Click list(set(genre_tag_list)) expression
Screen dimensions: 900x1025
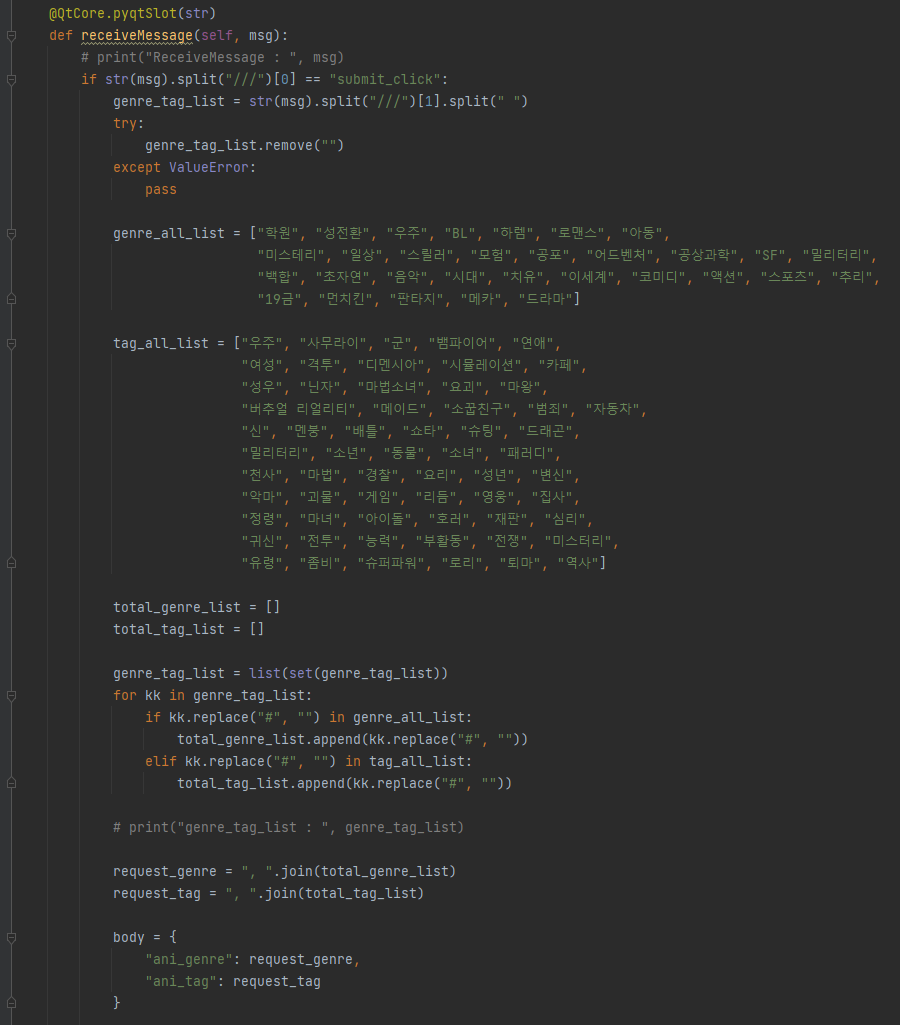tap(348, 673)
